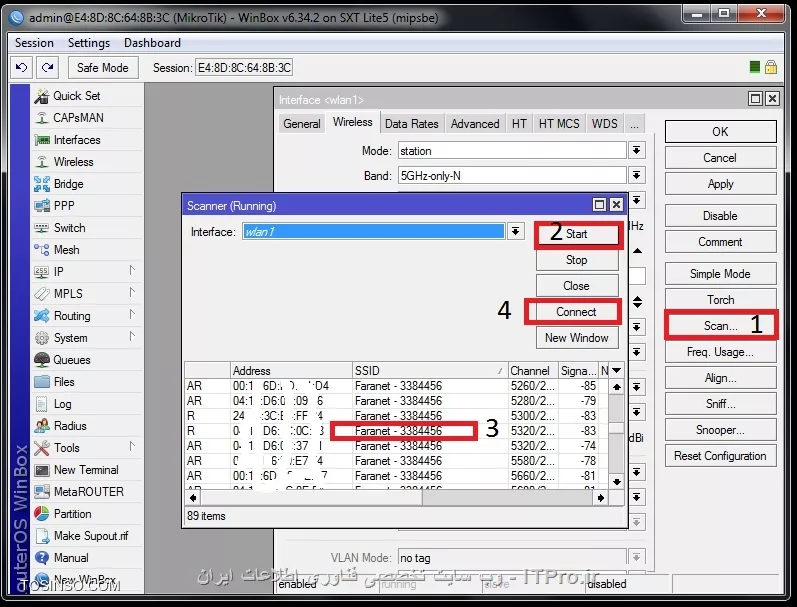Open Partition in the sidebar

click(72, 514)
